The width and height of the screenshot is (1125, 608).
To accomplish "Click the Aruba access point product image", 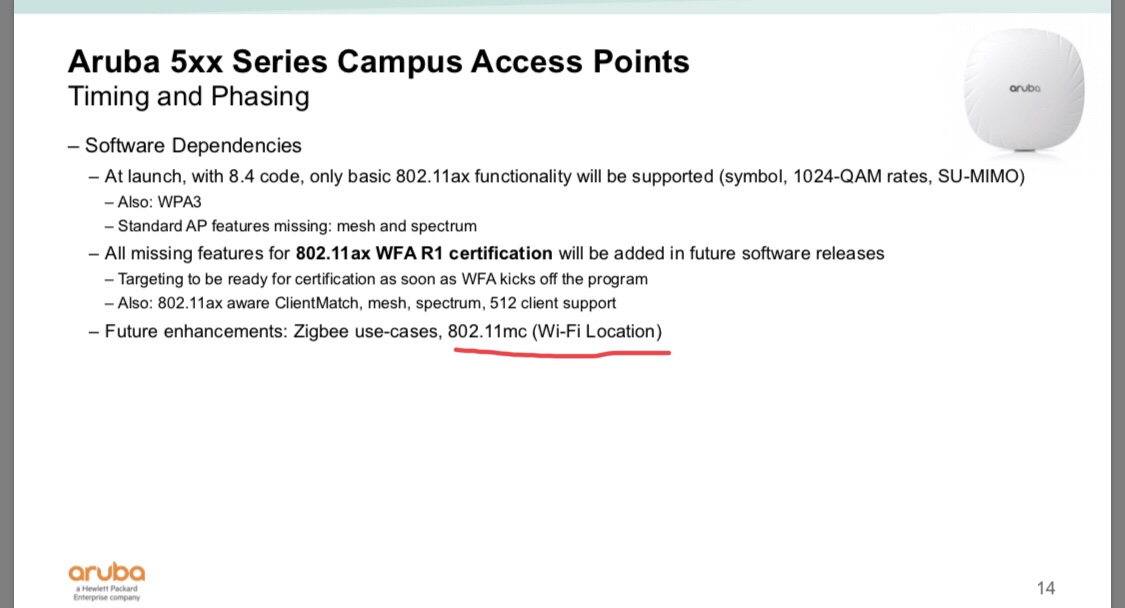I will (x=1025, y=91).
